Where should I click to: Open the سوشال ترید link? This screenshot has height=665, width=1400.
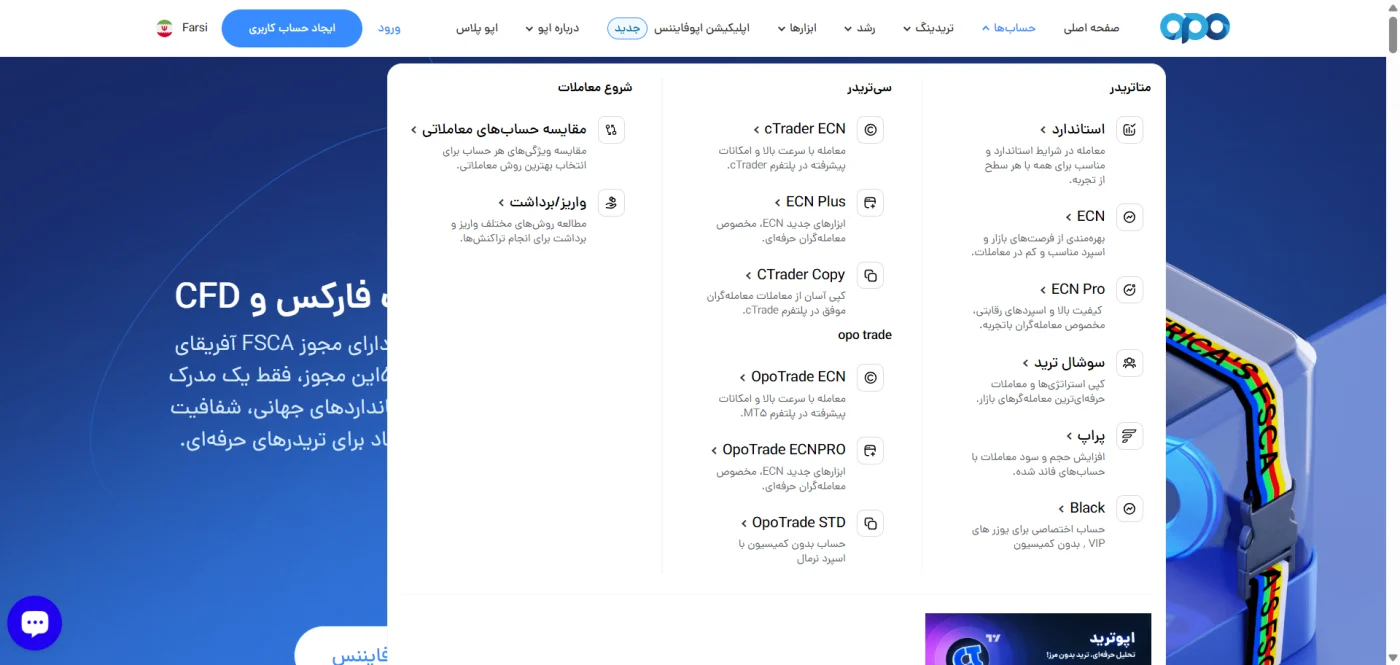tap(1064, 362)
